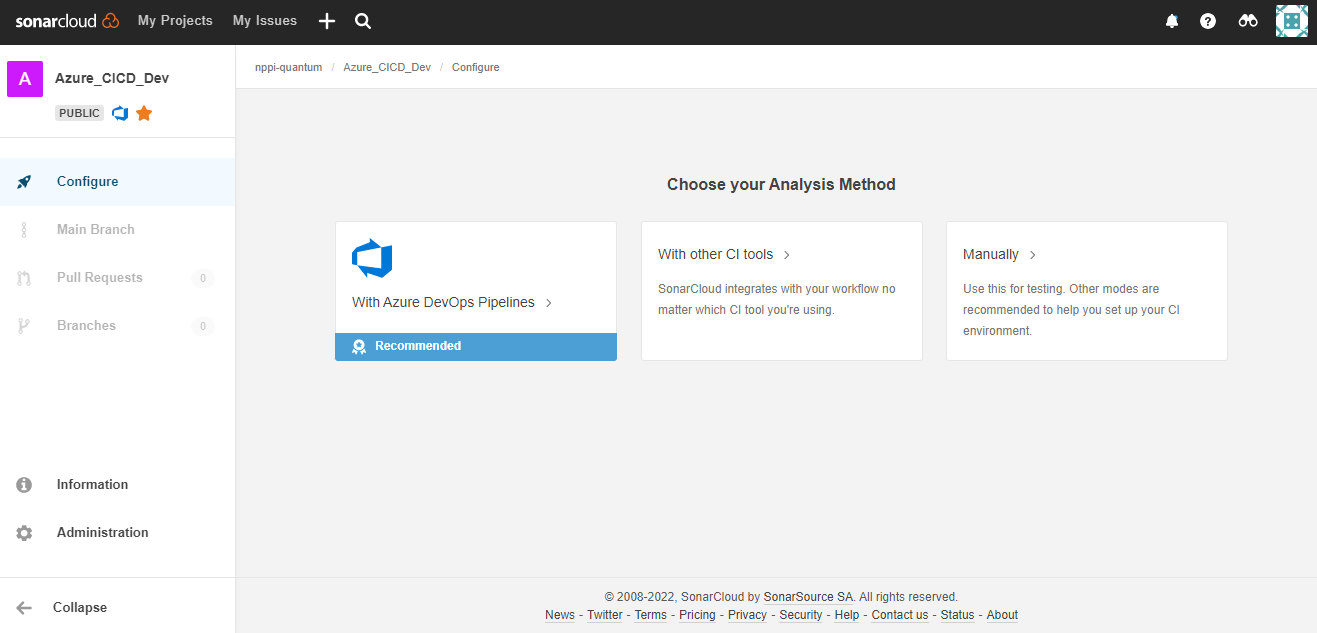The height and width of the screenshot is (633, 1317).
Task: Click the PUBLIC visibility badge
Action: [79, 113]
